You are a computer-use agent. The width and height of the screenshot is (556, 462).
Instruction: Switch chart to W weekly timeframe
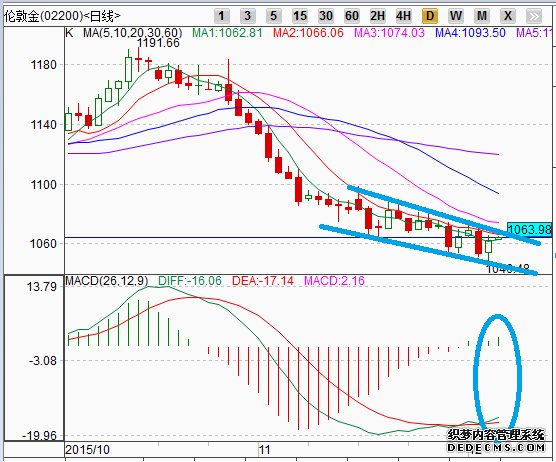click(456, 16)
